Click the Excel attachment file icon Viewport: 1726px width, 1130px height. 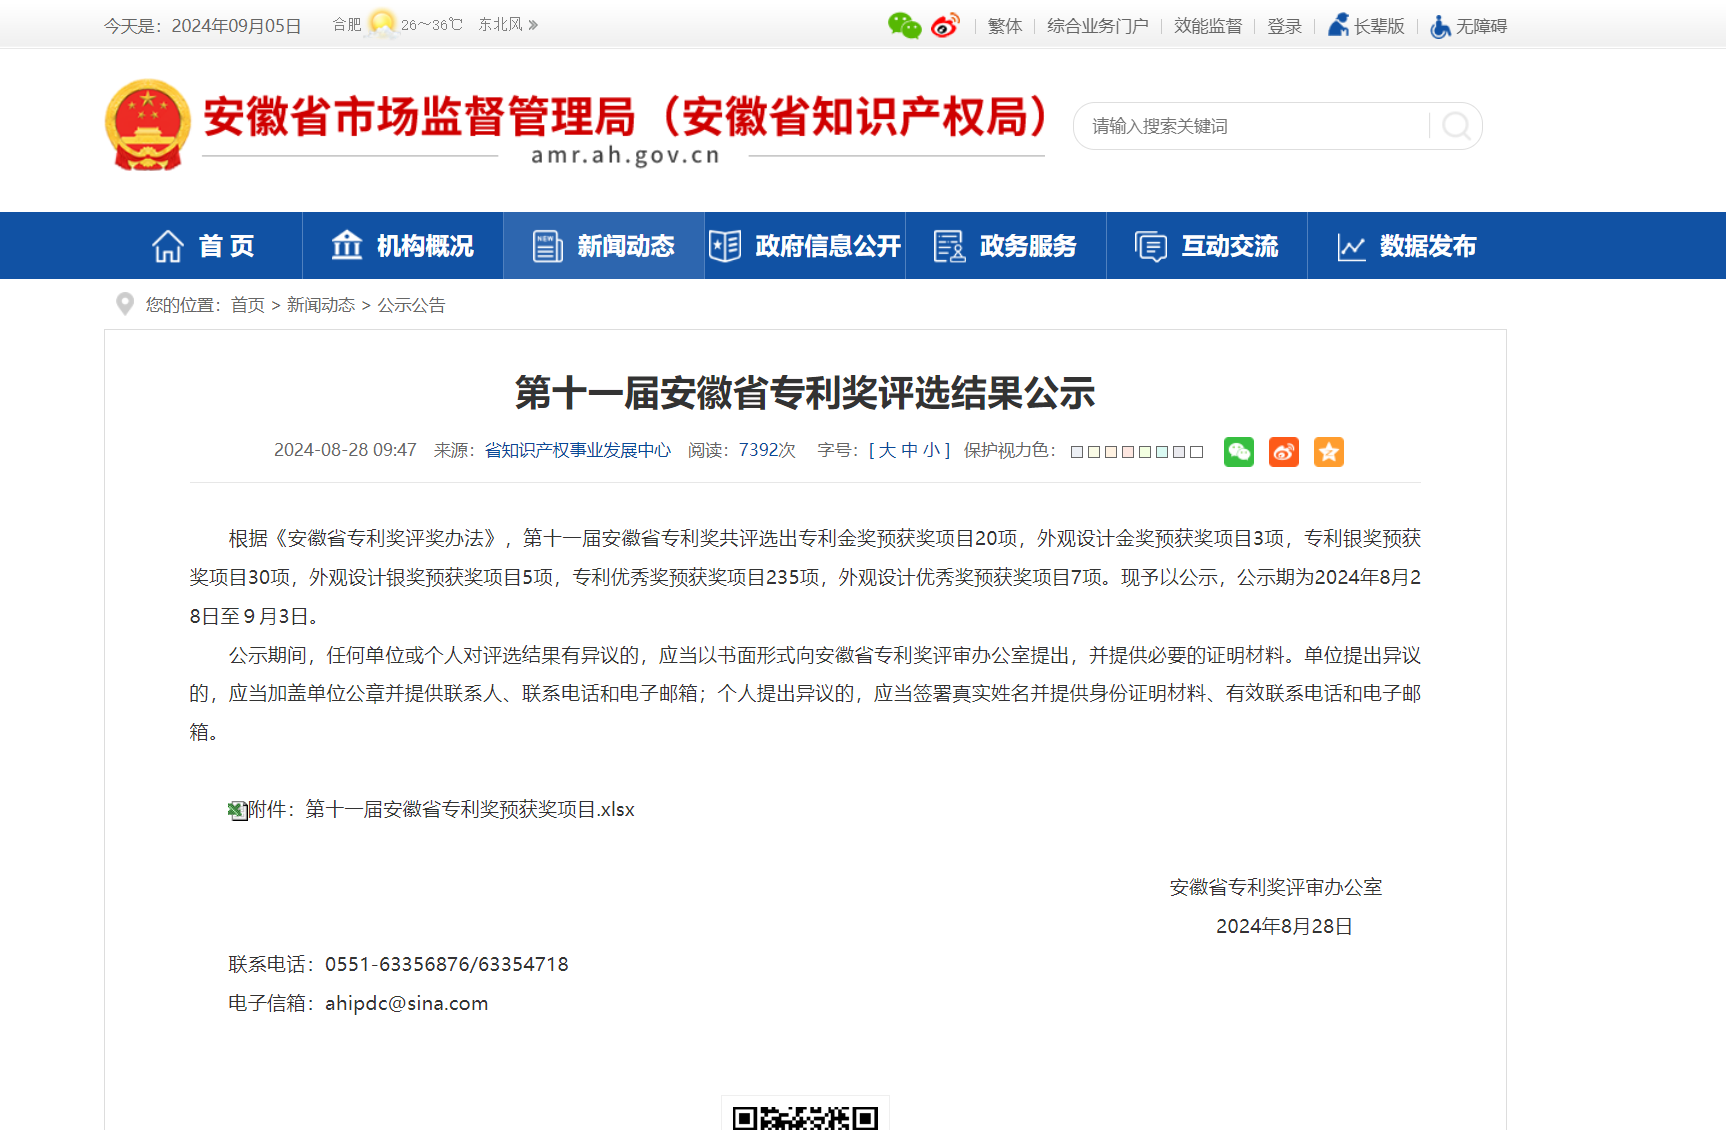[237, 810]
